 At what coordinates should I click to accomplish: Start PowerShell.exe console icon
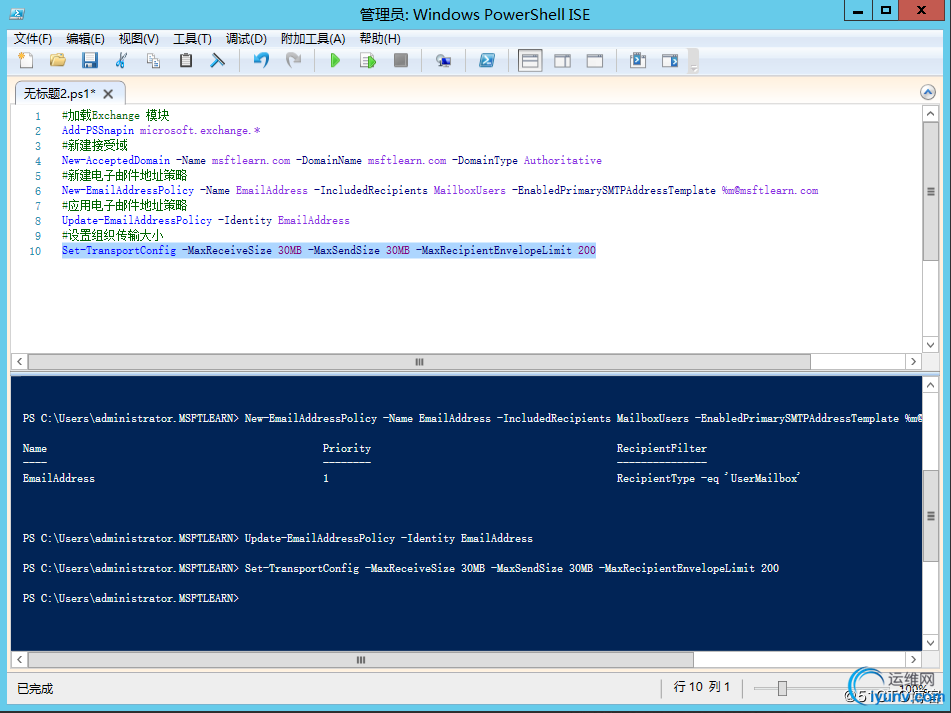point(487,60)
